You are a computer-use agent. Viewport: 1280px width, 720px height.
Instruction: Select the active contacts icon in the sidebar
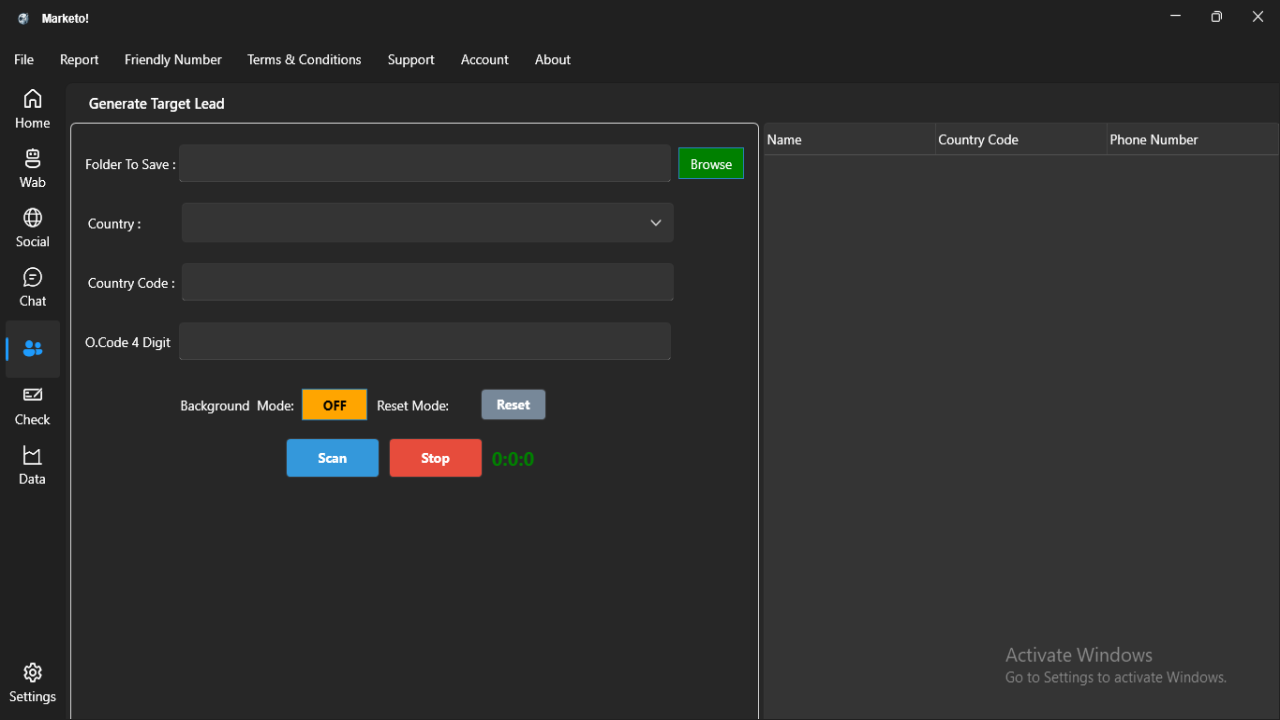tap(32, 349)
